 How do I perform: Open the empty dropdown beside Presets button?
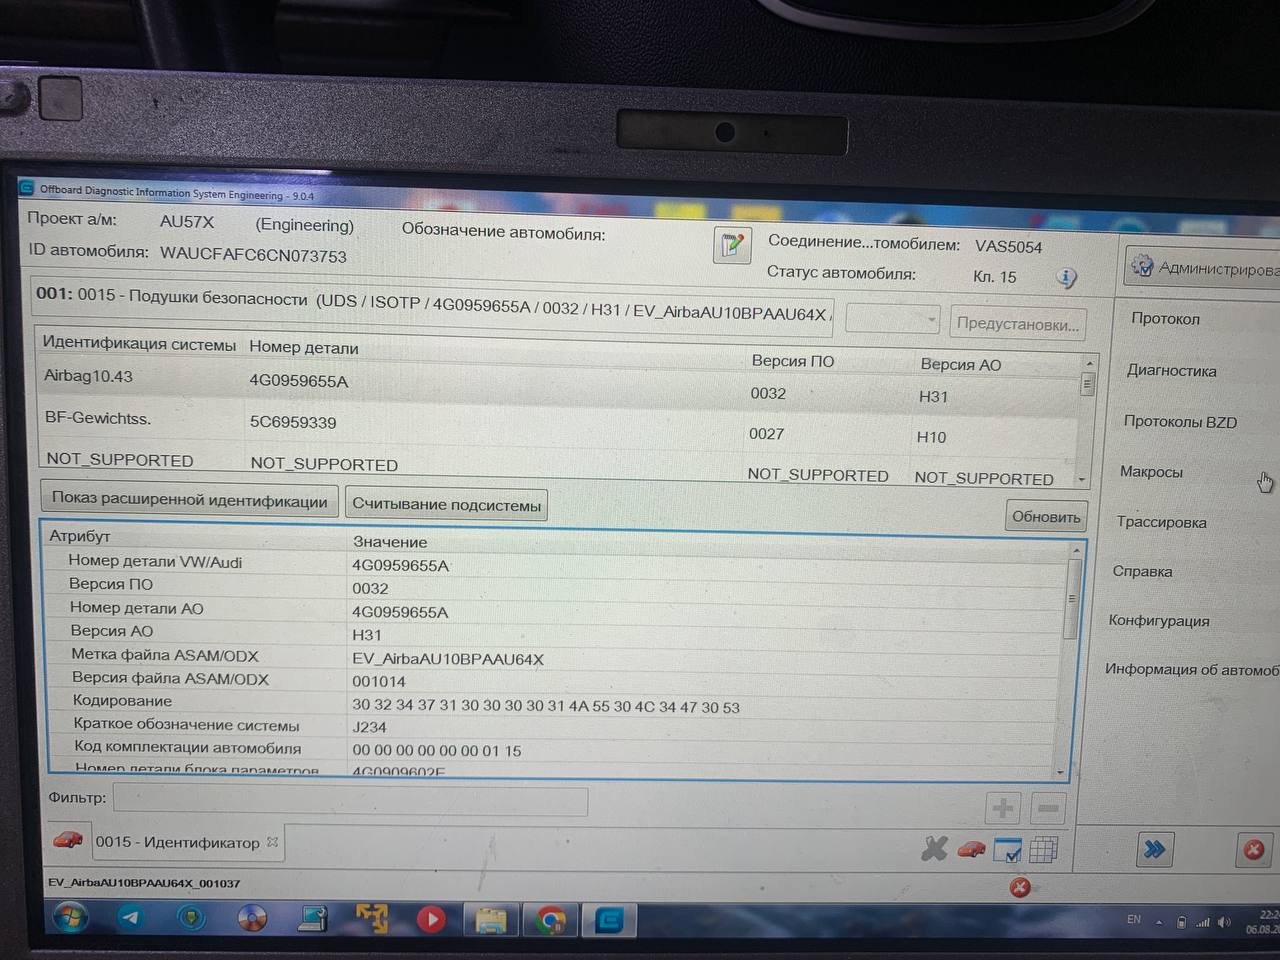pos(892,319)
